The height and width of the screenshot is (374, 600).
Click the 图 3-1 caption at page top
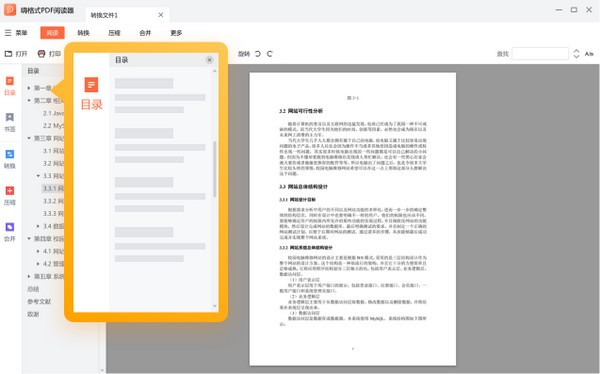353,98
